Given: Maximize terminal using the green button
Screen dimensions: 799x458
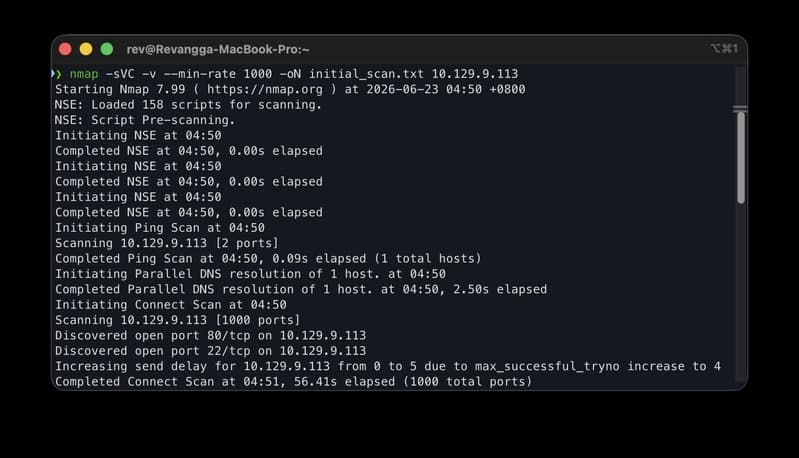Looking at the screenshot, I should click(x=107, y=49).
